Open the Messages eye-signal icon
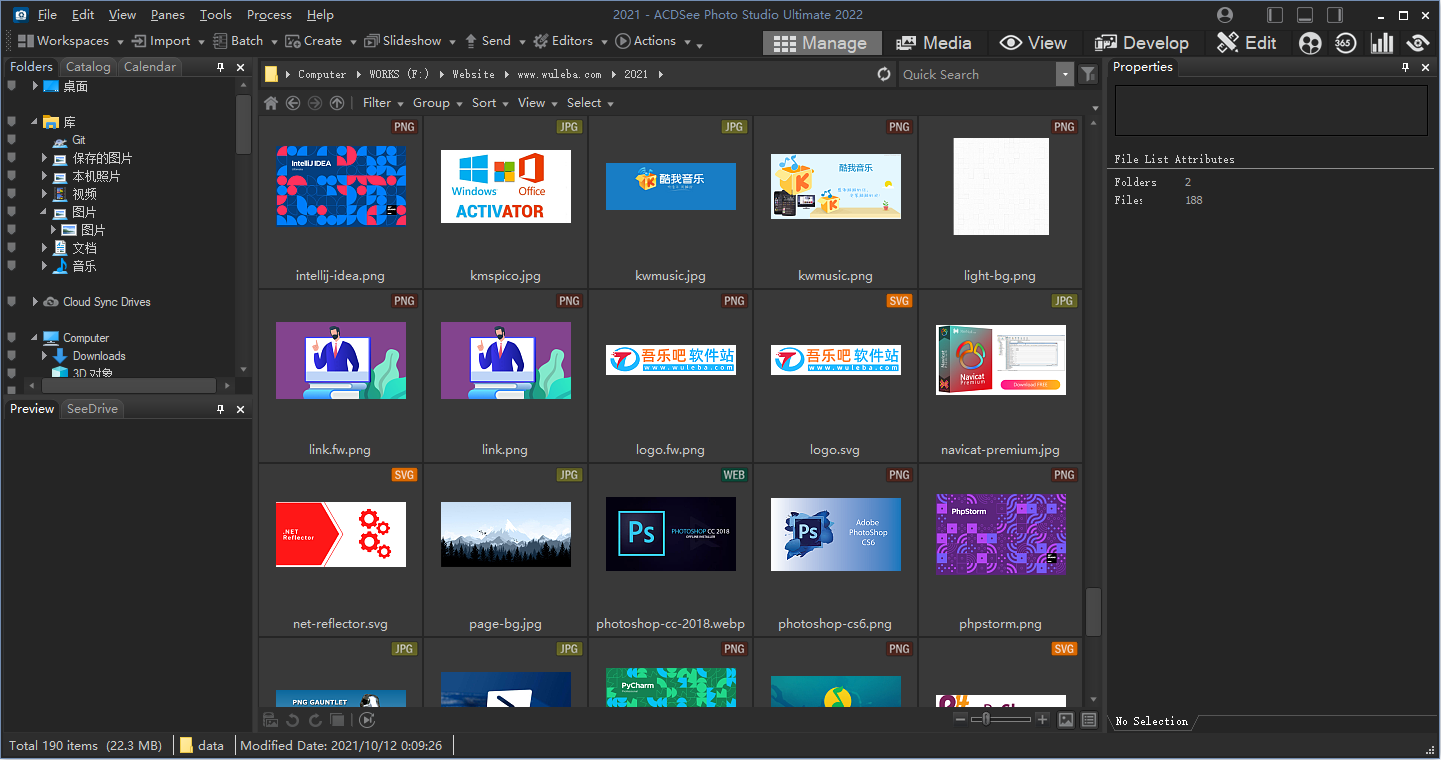Image resolution: width=1441 pixels, height=760 pixels. [1417, 43]
